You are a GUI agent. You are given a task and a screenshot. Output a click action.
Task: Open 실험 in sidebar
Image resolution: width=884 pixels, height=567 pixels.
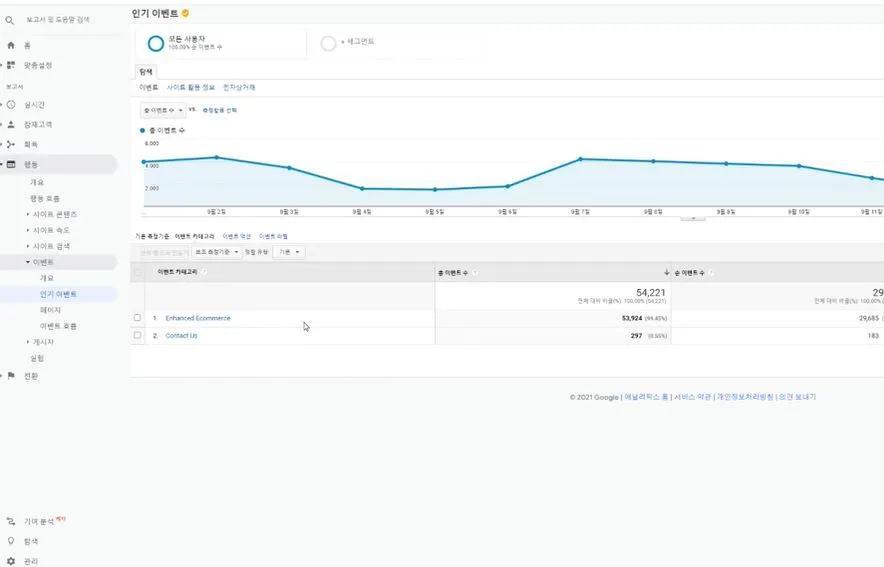coord(37,358)
